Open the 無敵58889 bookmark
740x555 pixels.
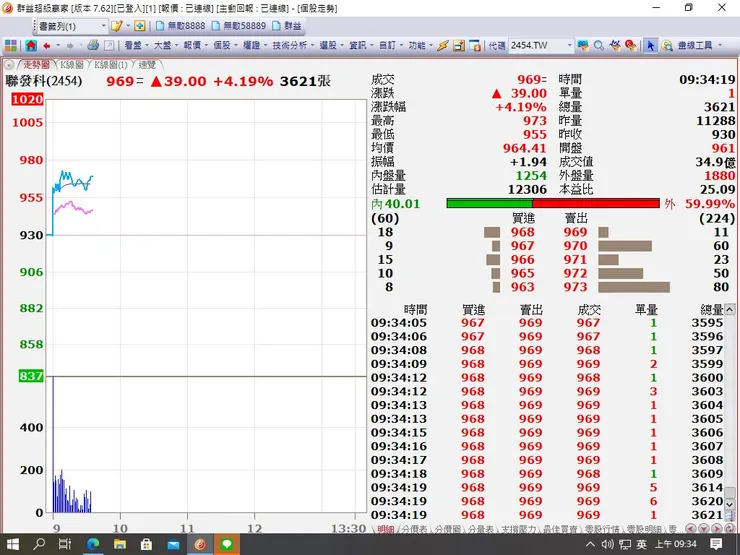coord(239,26)
